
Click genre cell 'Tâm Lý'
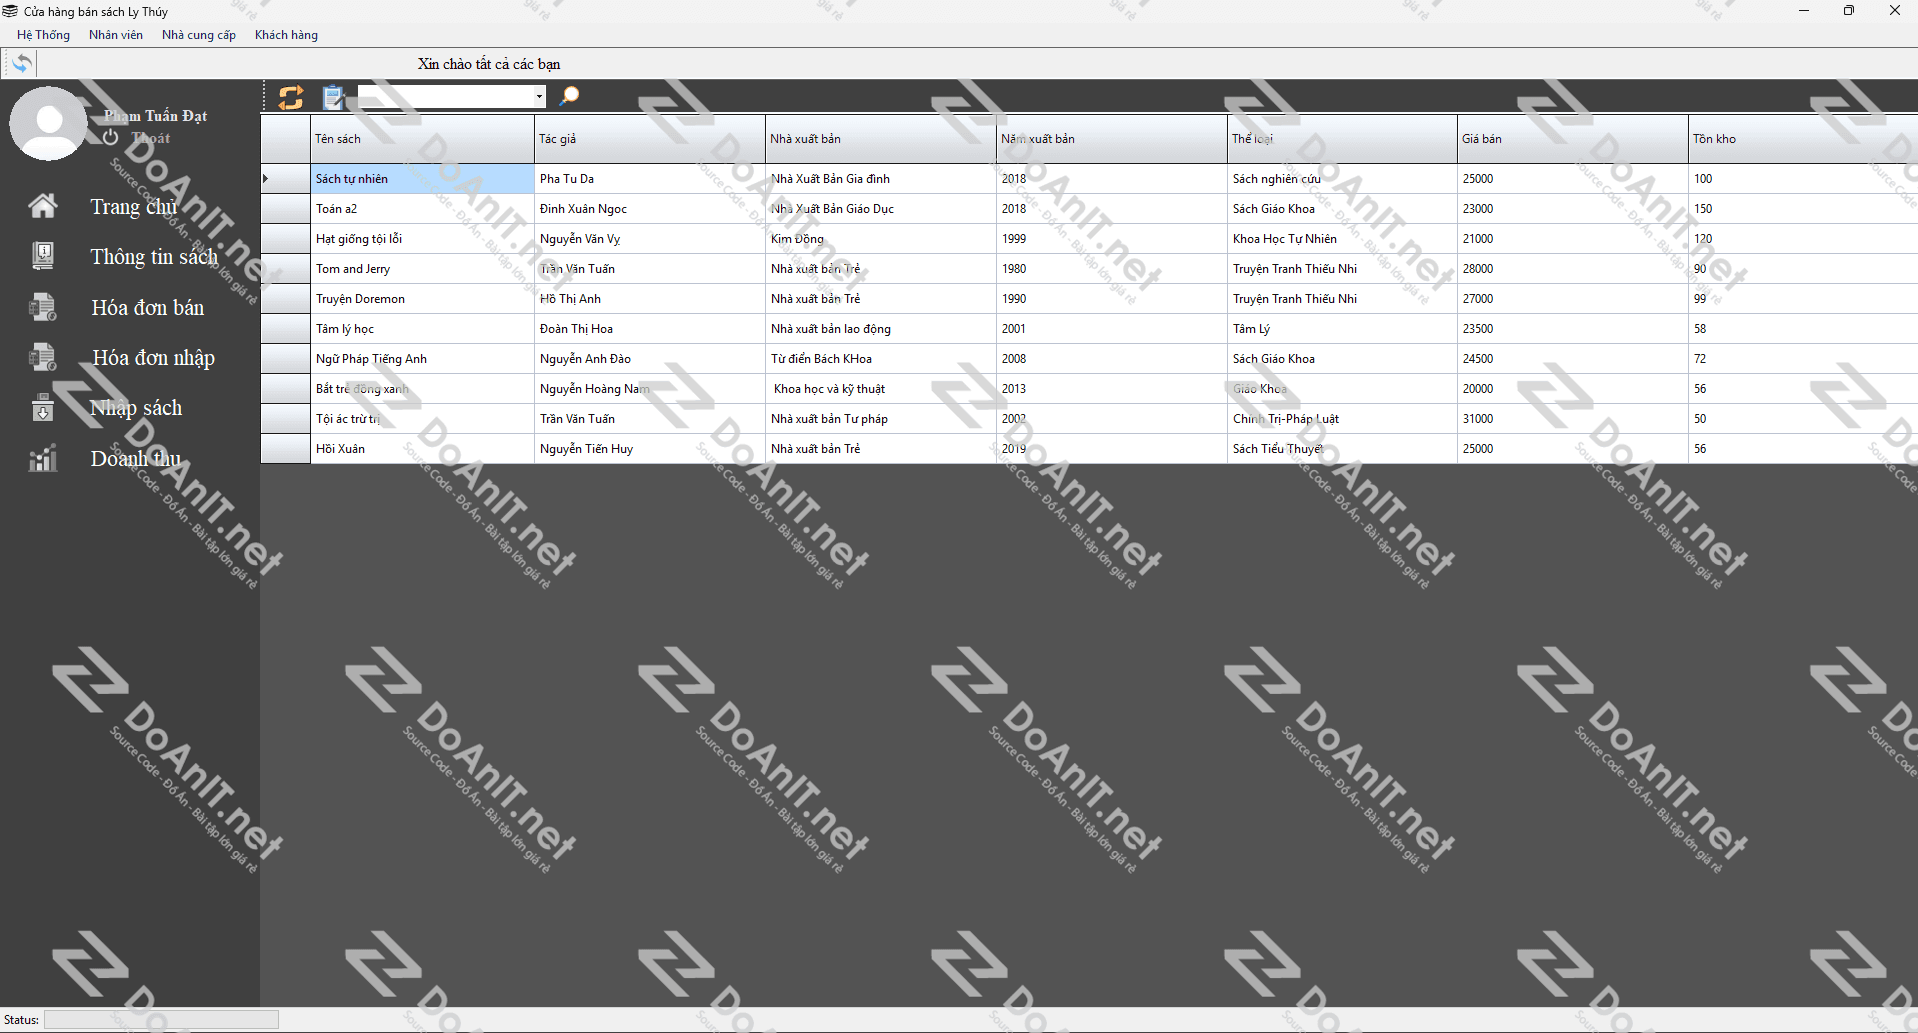click(x=1342, y=329)
